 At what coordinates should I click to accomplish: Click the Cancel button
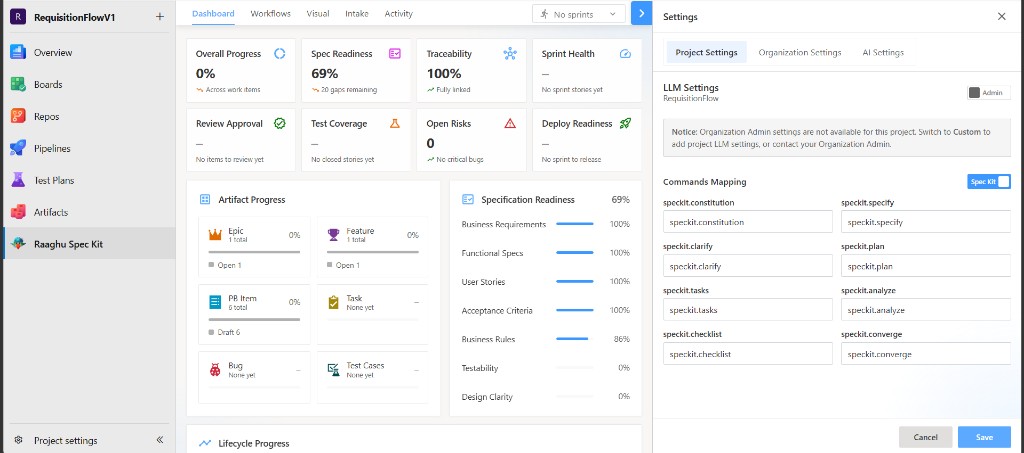[x=925, y=437]
